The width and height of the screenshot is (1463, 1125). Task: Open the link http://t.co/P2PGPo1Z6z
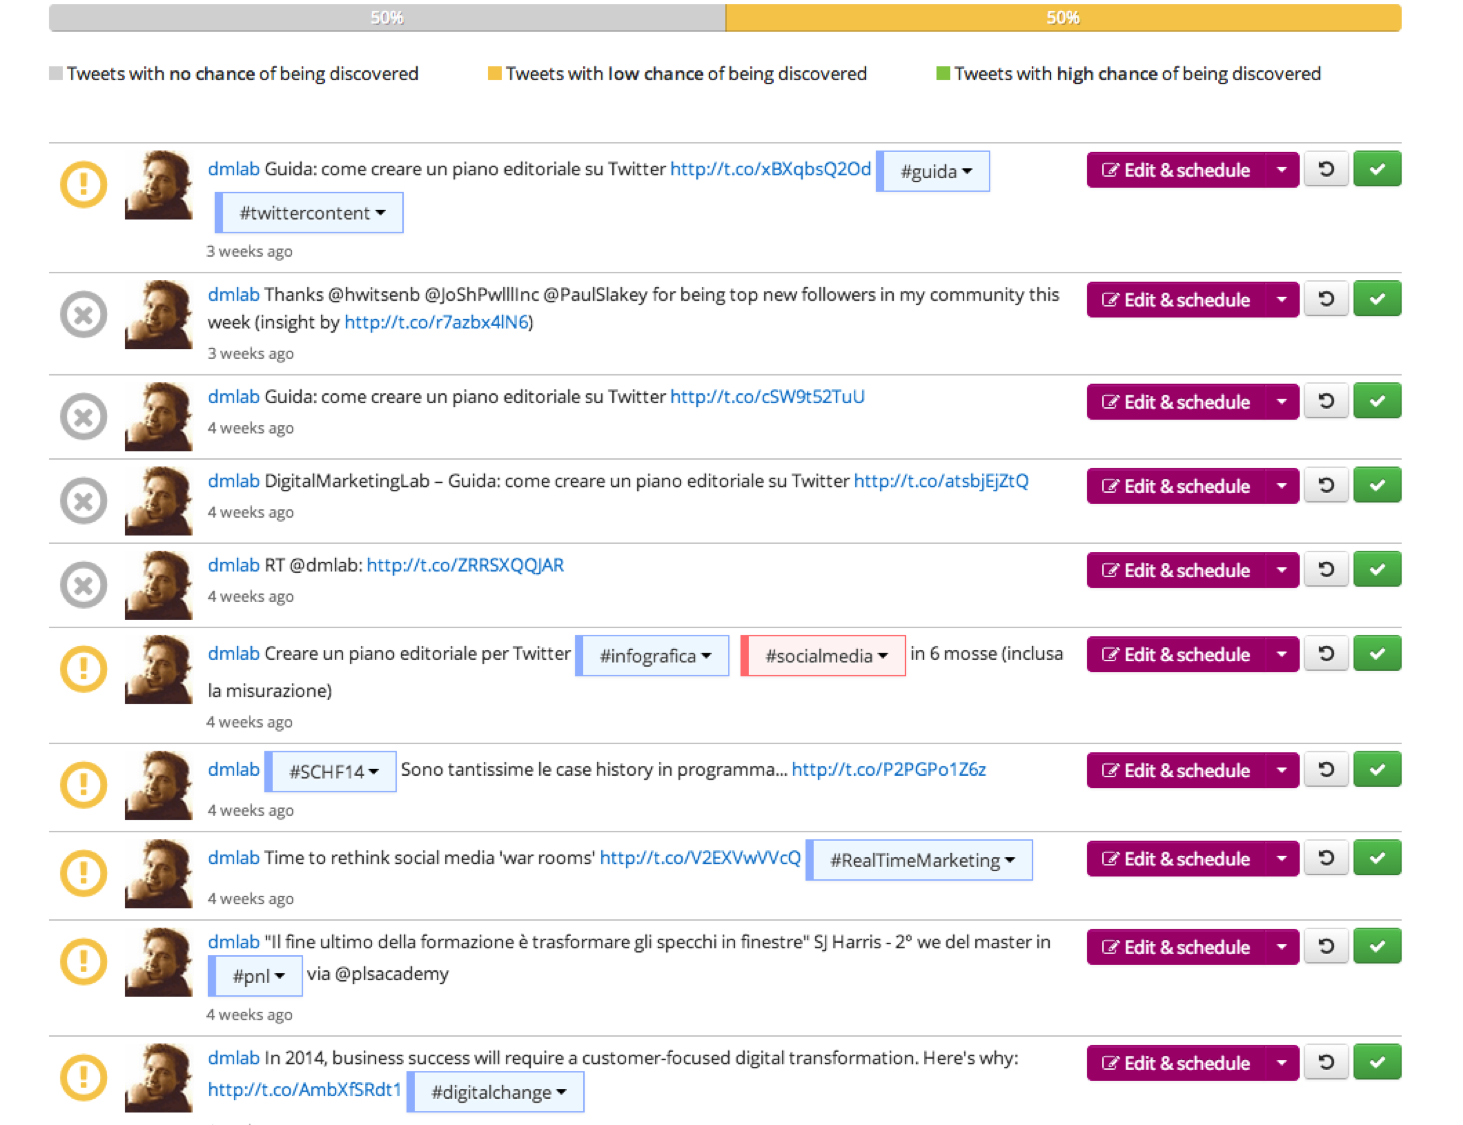pyautogui.click(x=888, y=769)
